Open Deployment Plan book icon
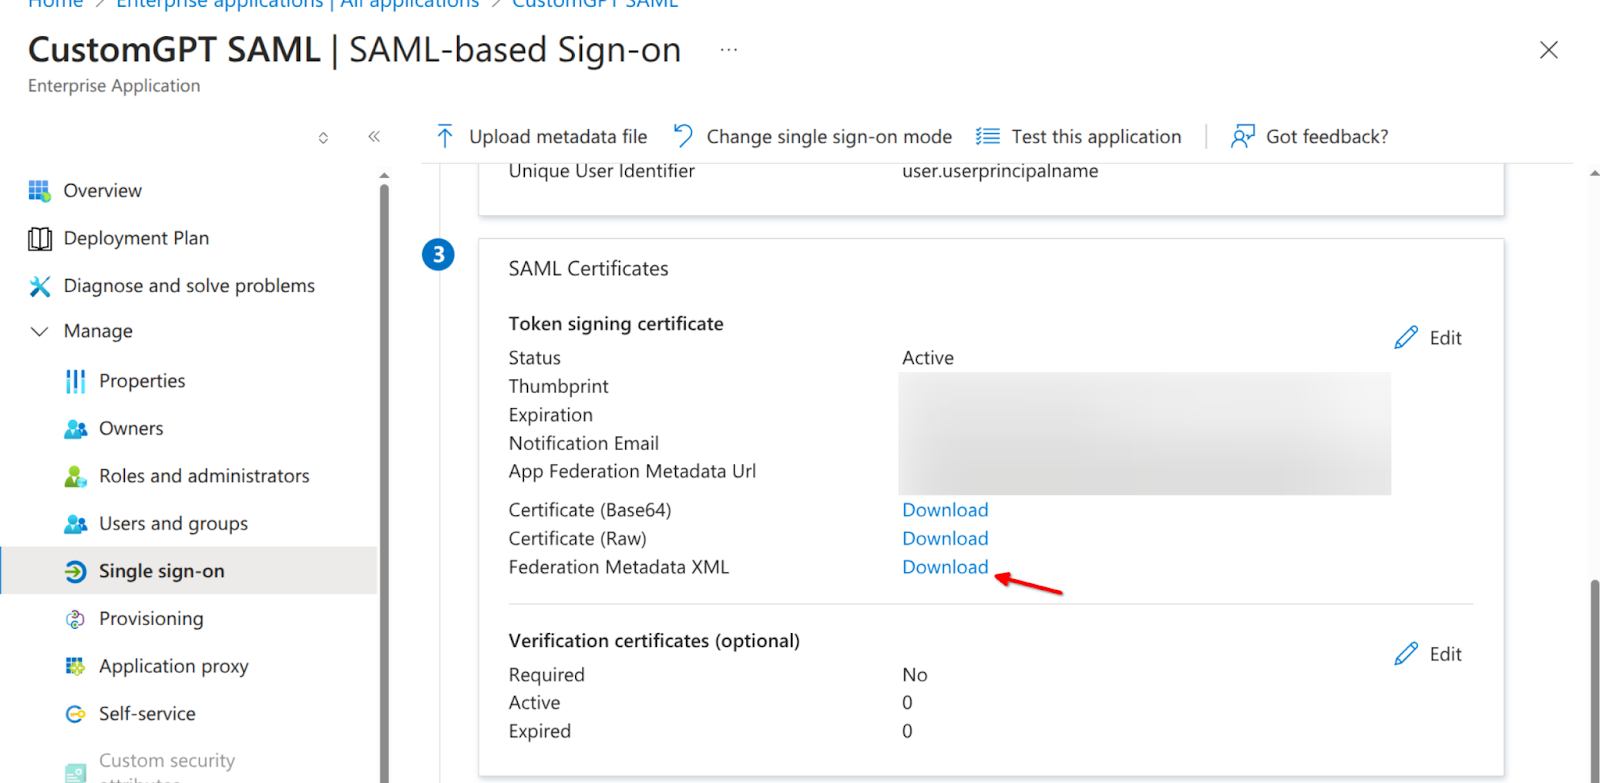Image resolution: width=1600 pixels, height=783 pixels. coord(39,238)
